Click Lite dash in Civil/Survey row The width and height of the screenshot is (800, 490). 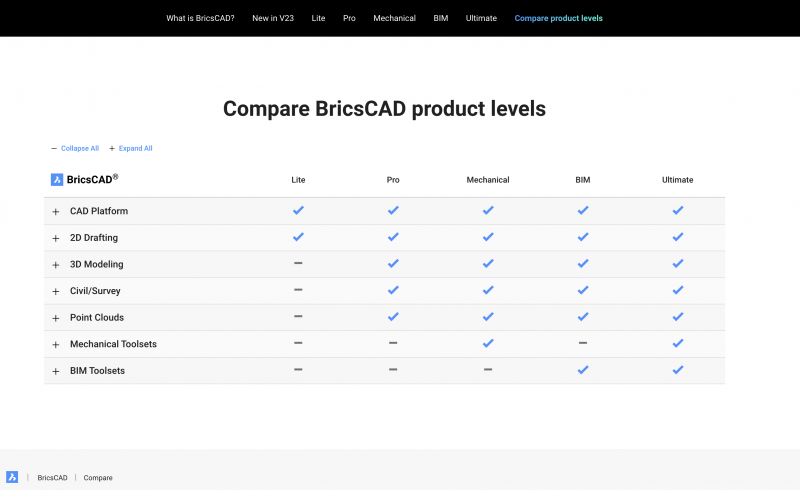click(x=298, y=290)
